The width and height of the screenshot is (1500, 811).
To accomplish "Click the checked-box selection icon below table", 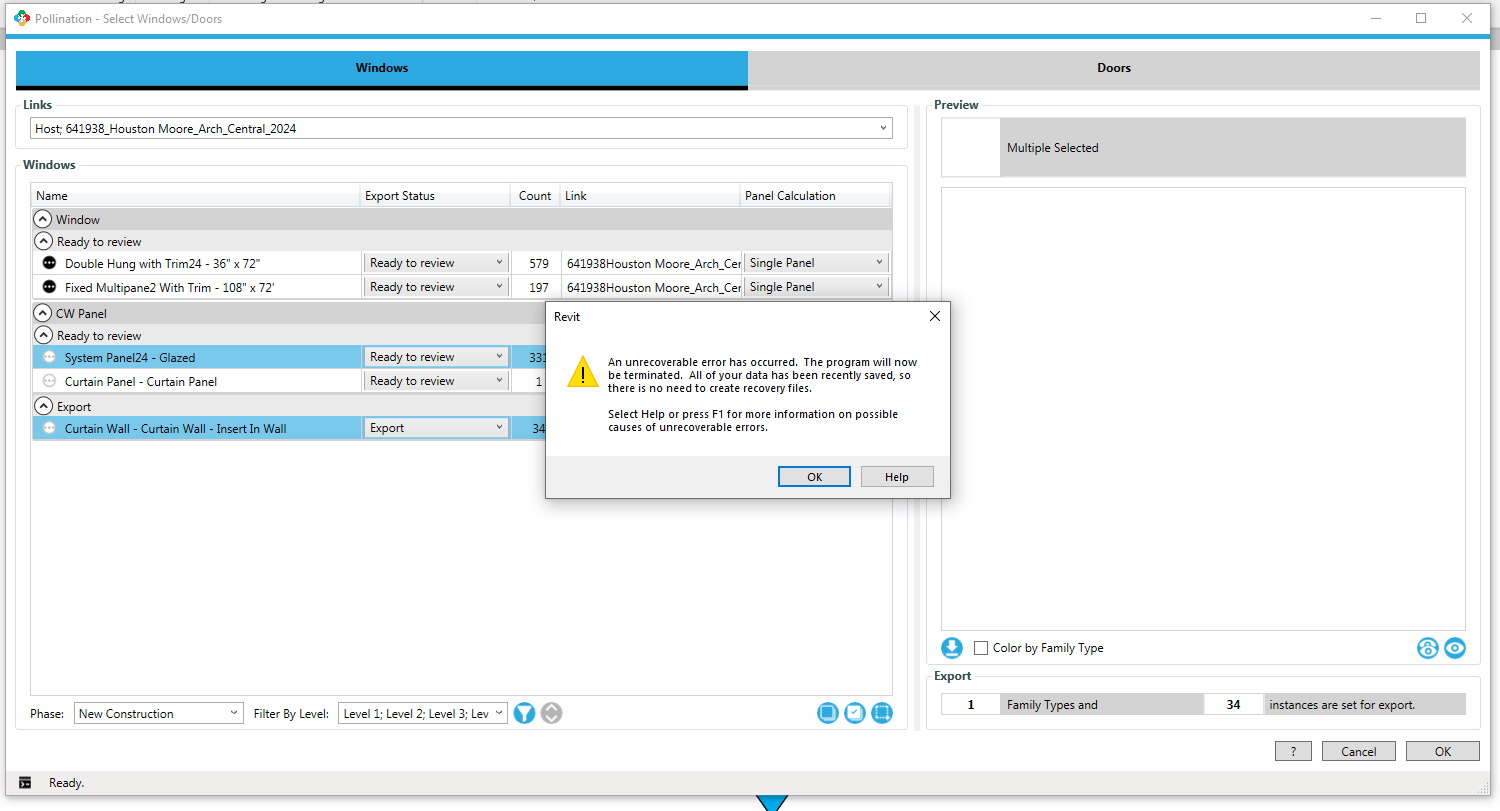I will point(854,713).
